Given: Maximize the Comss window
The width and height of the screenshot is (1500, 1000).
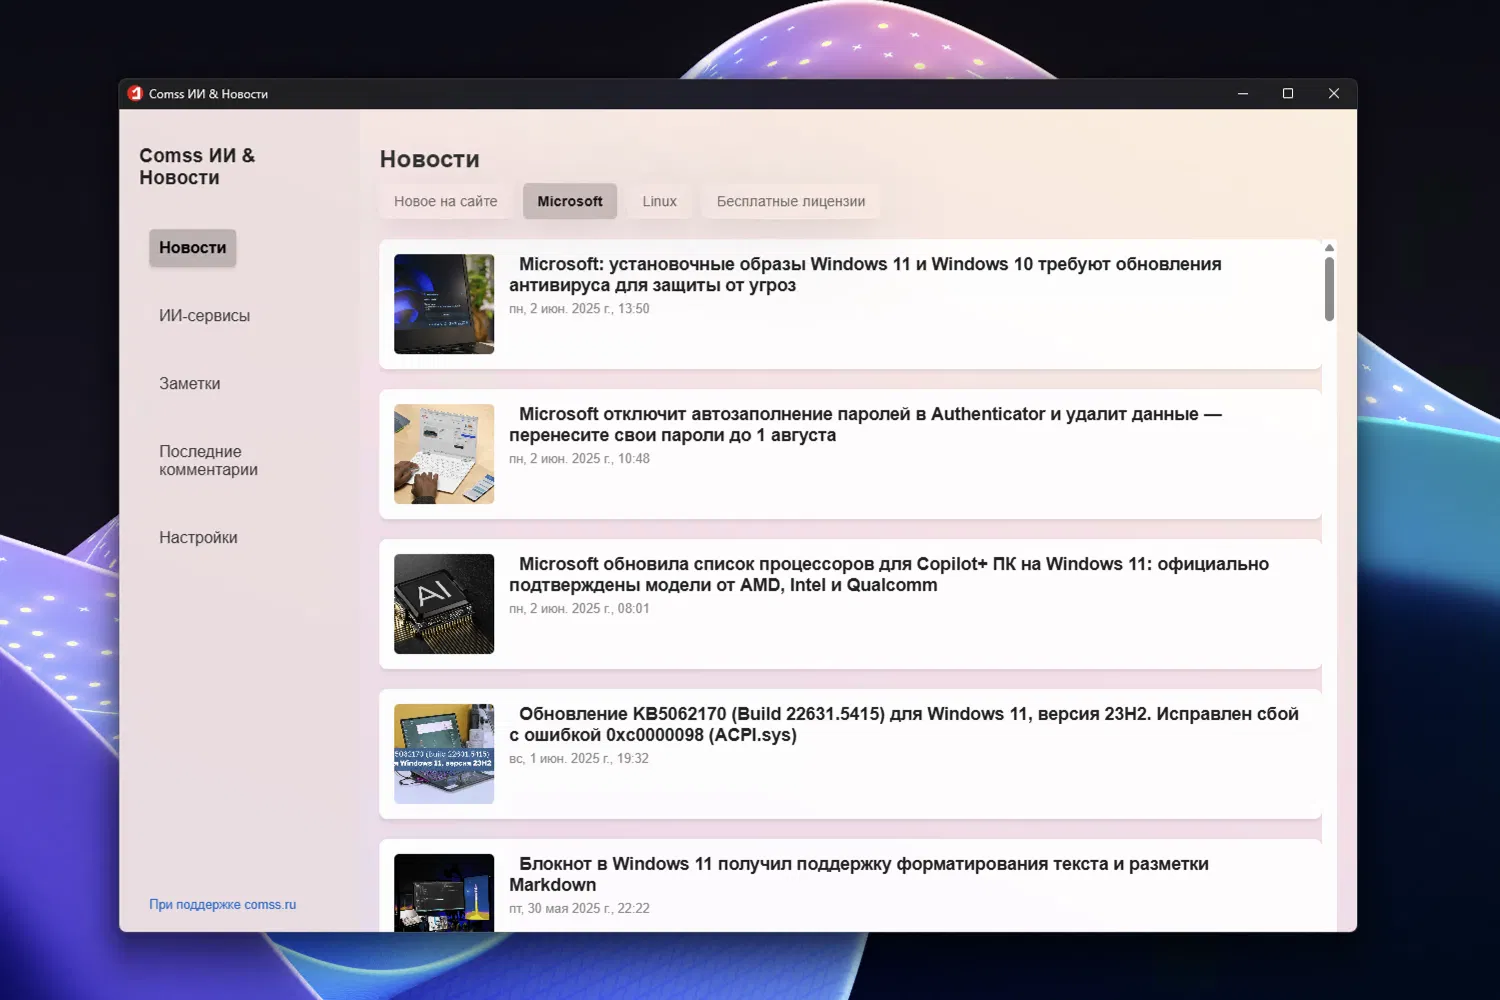Looking at the screenshot, I should [x=1288, y=94].
